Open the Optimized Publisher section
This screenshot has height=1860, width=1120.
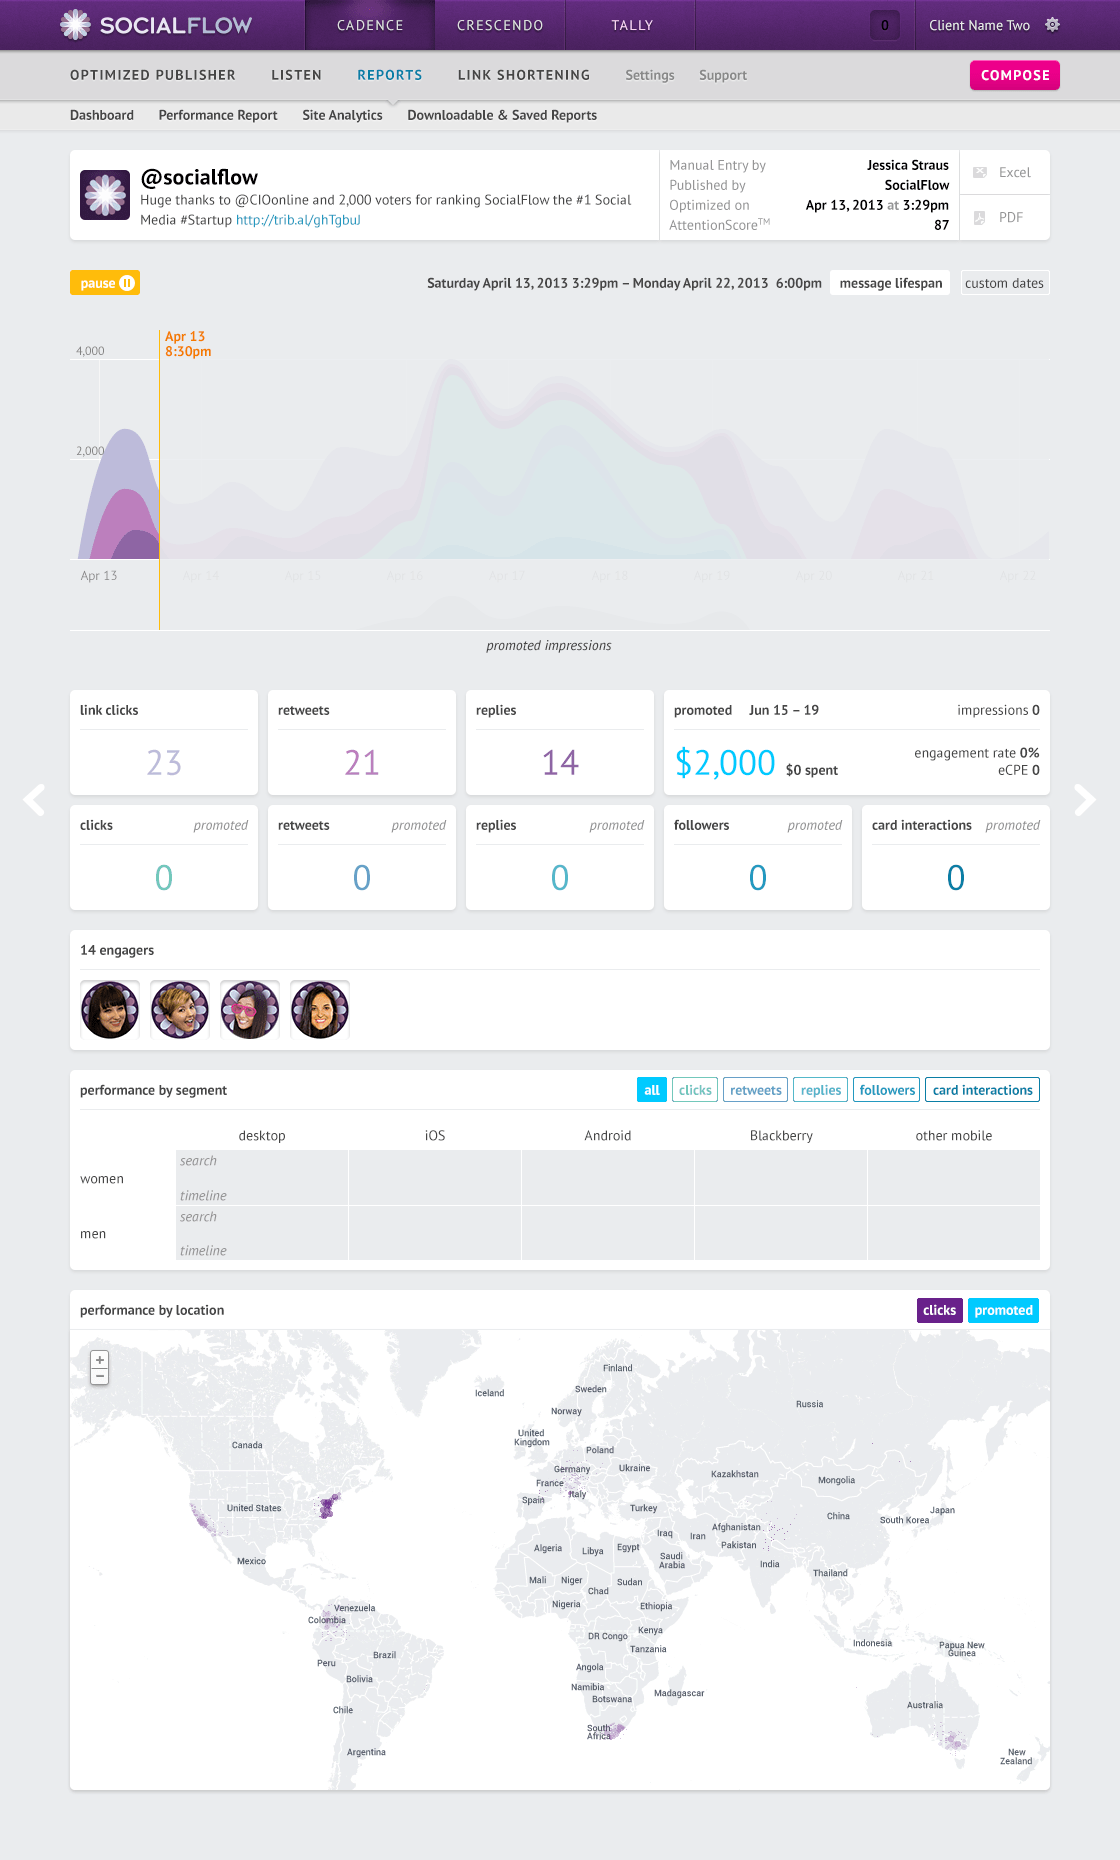[153, 75]
